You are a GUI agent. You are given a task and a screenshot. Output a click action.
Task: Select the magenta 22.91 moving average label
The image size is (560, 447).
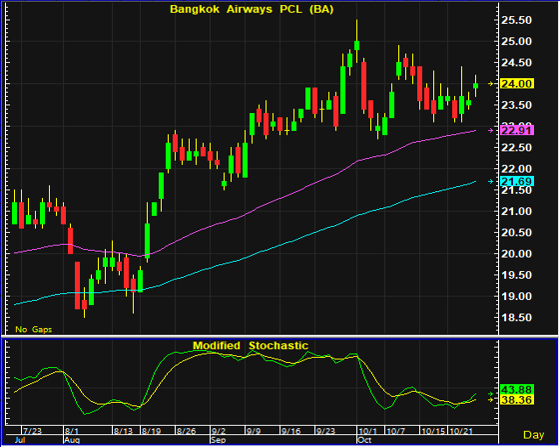[516, 130]
